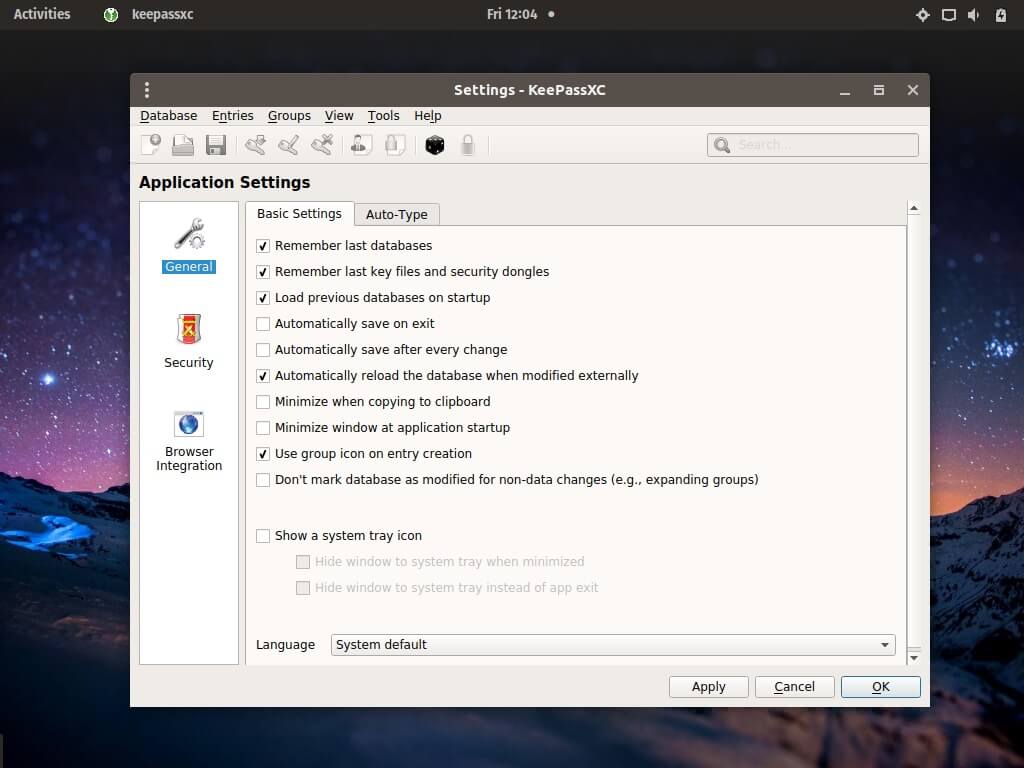
Task: Click the Copy username toolbar icon
Action: [361, 144]
